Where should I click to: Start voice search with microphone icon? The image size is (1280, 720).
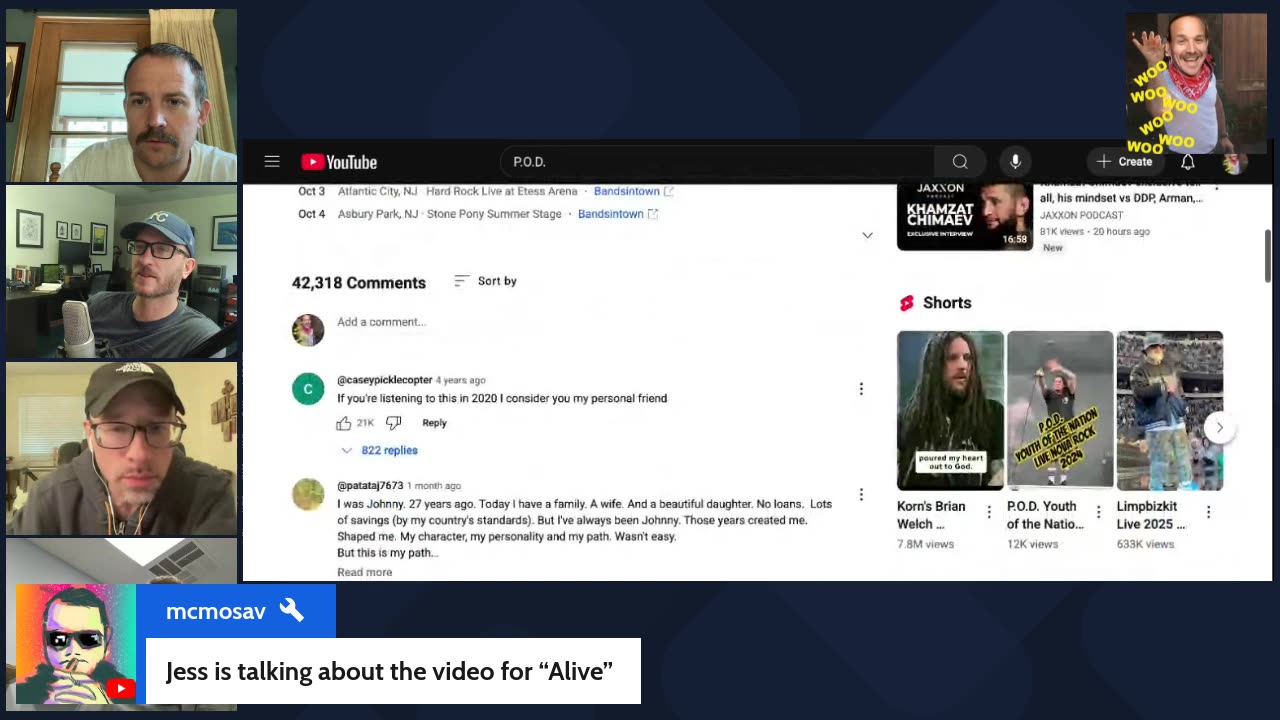pos(1015,162)
